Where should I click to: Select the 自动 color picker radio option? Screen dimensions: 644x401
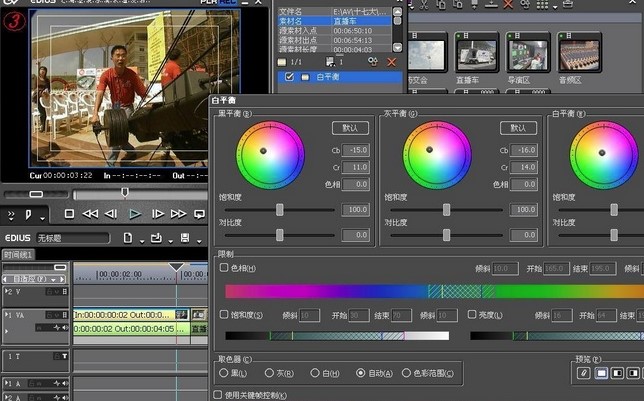pos(361,373)
